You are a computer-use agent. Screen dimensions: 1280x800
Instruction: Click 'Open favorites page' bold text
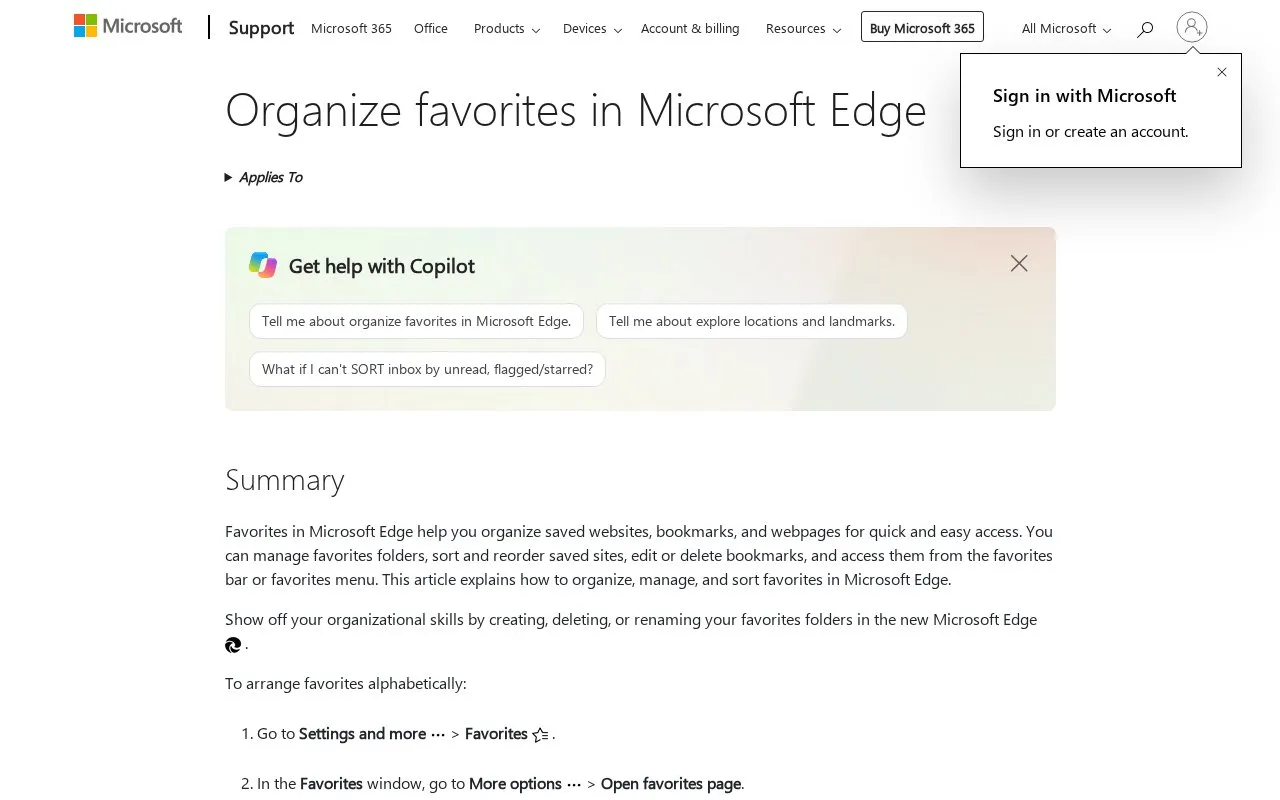[671, 784]
